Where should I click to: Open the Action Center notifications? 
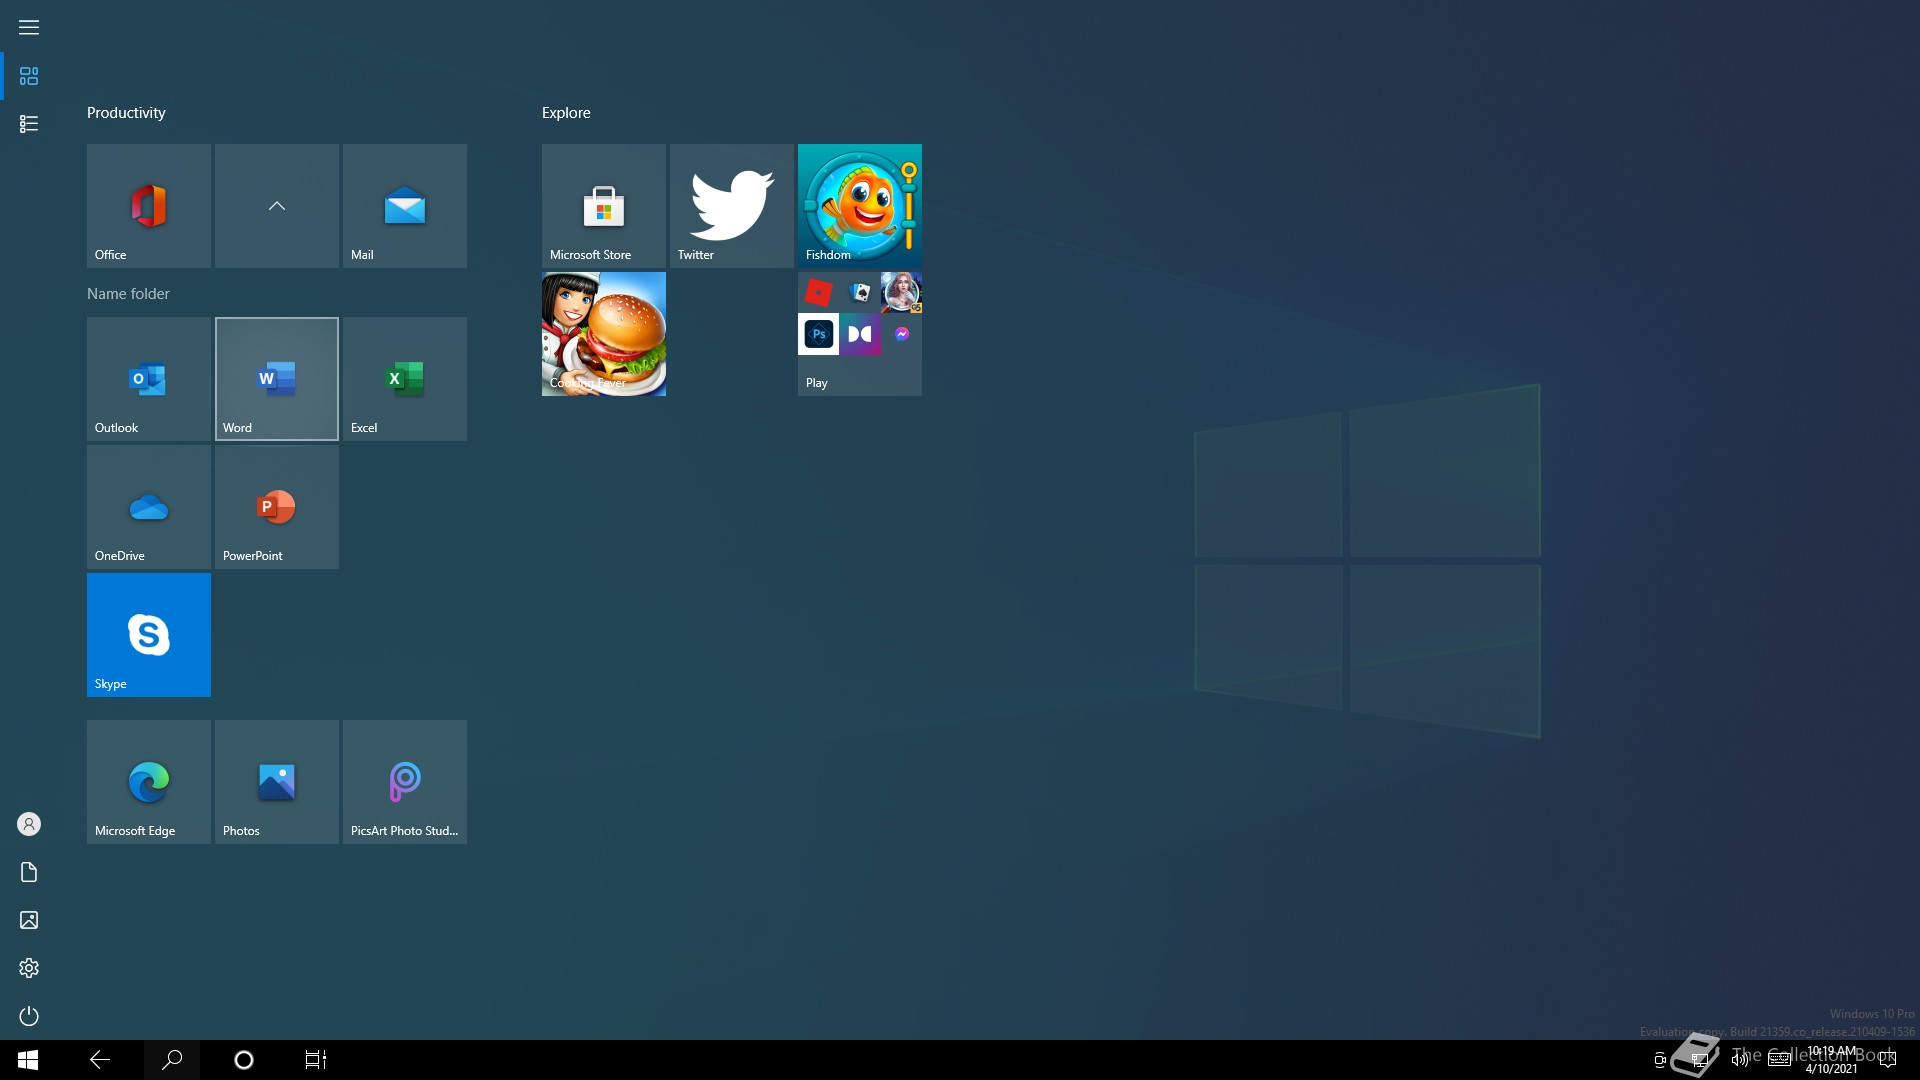point(1888,1060)
